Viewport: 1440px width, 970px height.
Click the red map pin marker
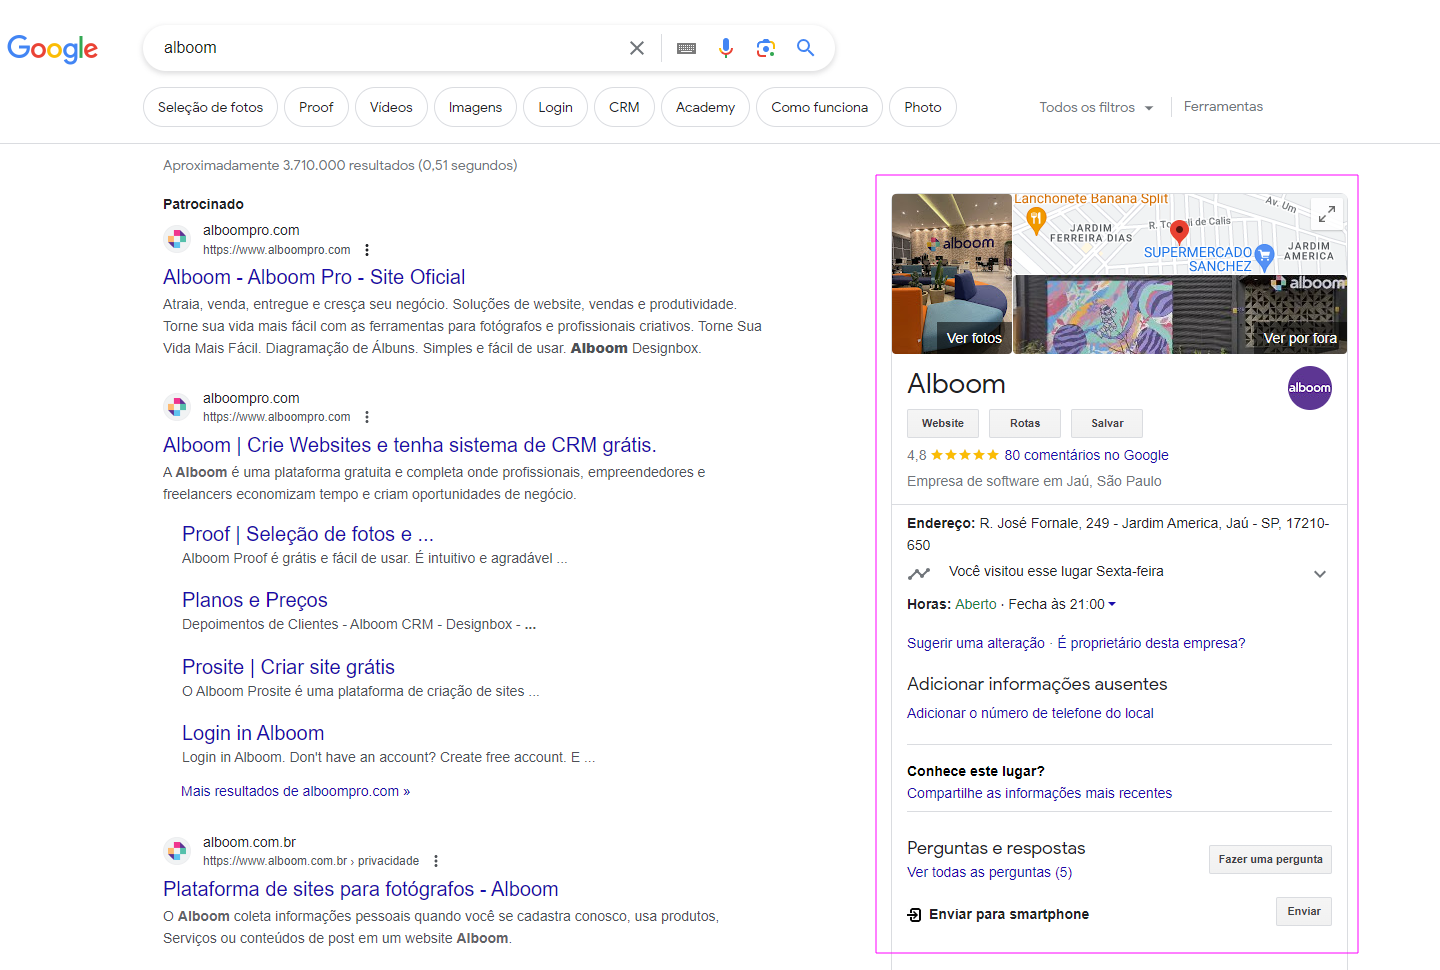click(x=1180, y=232)
